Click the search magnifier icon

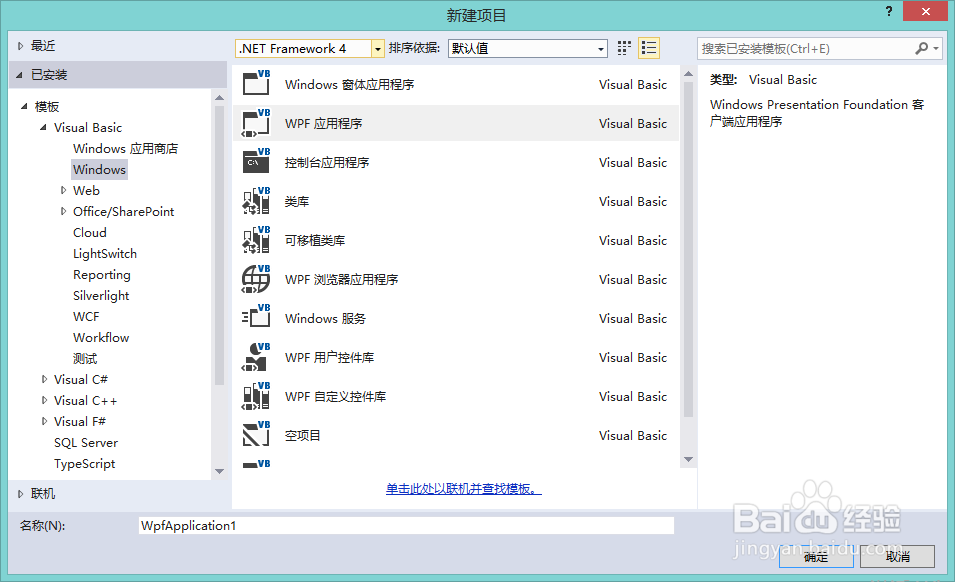(922, 48)
